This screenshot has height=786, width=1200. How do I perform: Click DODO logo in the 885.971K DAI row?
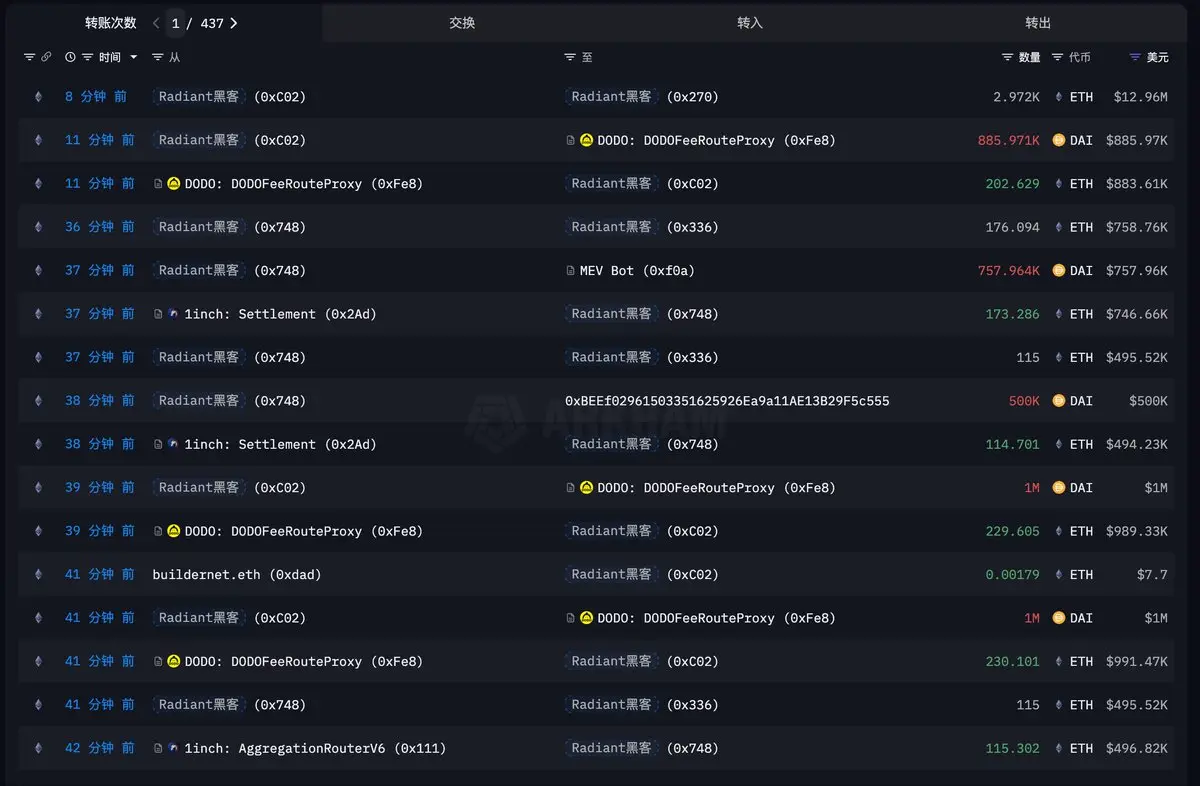click(x=587, y=141)
